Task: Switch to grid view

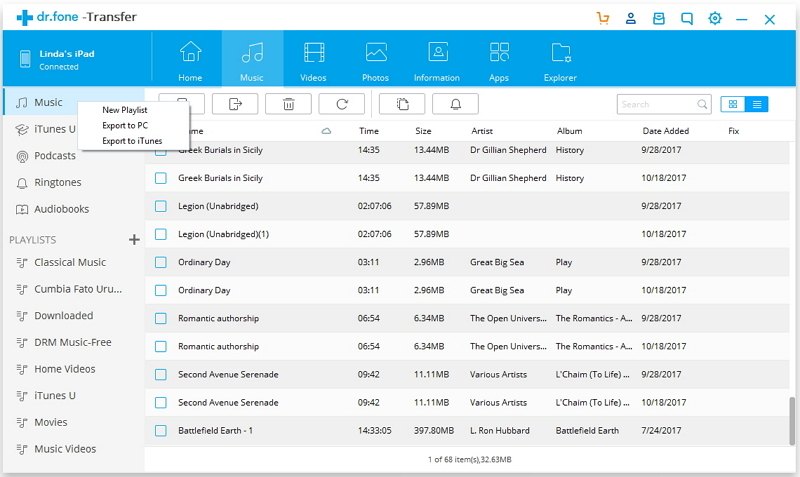Action: click(x=733, y=104)
